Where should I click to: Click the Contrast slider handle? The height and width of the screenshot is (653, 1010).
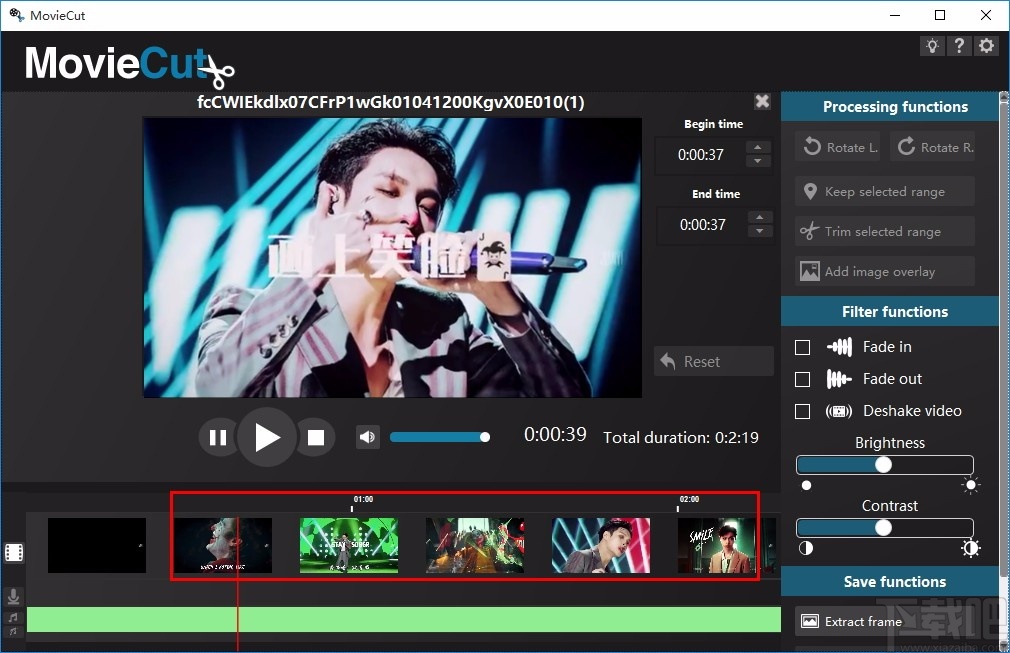click(x=883, y=527)
